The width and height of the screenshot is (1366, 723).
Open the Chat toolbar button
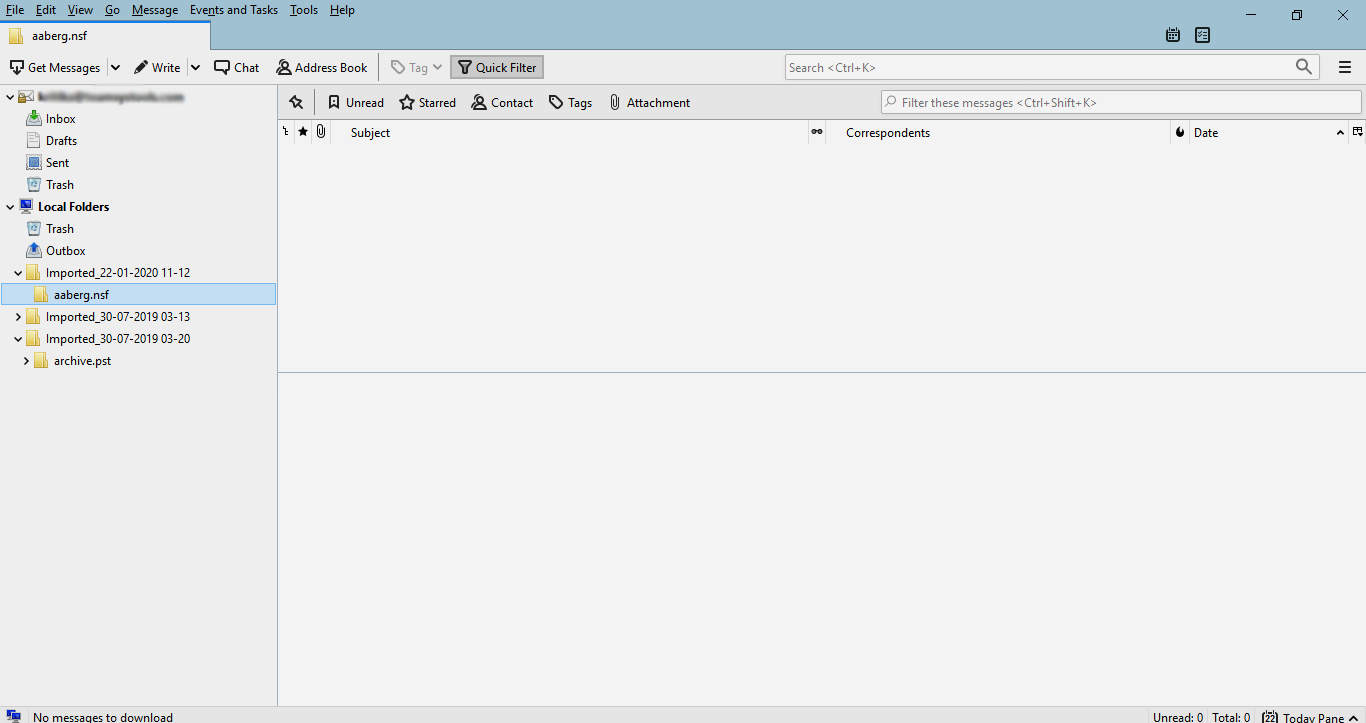click(x=236, y=68)
